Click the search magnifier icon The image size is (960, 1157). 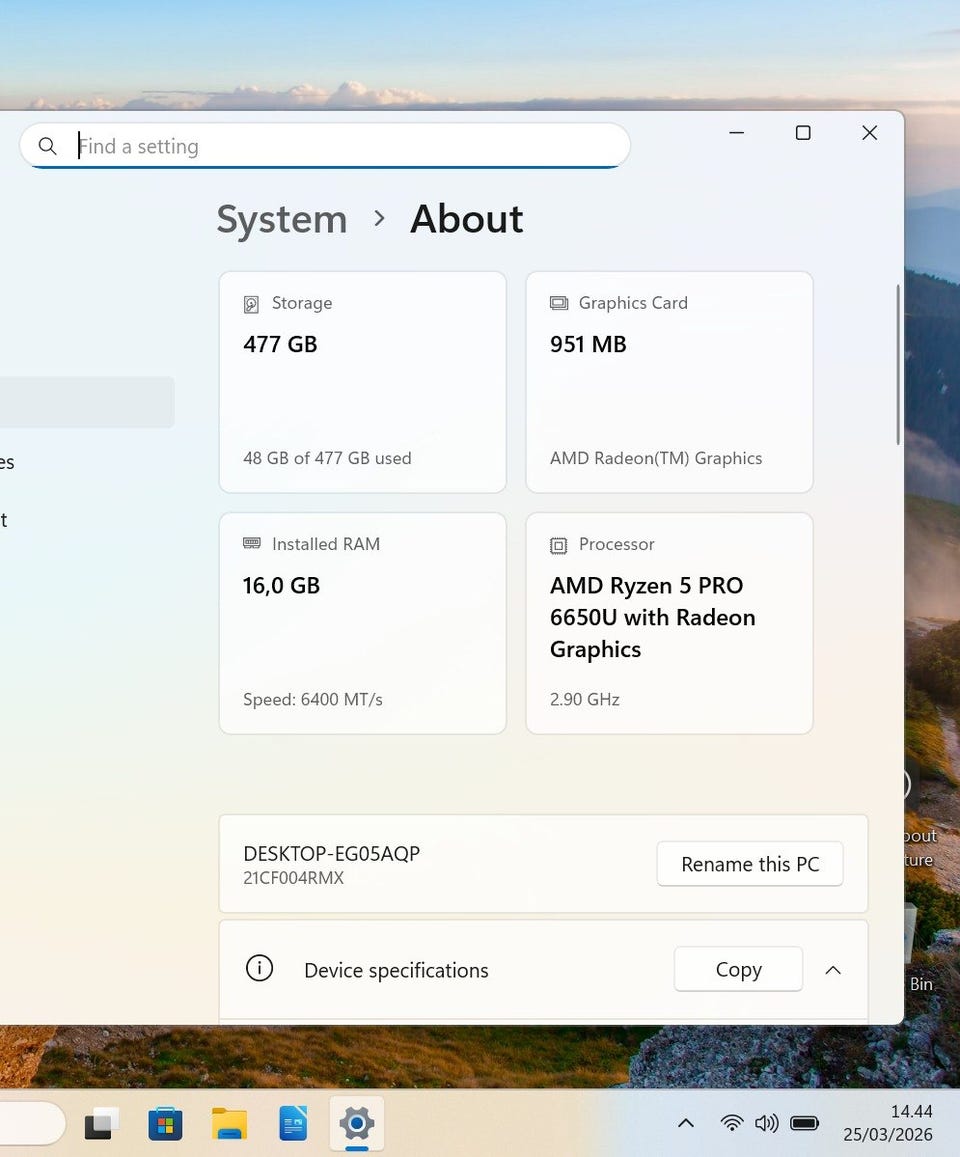click(x=47, y=146)
